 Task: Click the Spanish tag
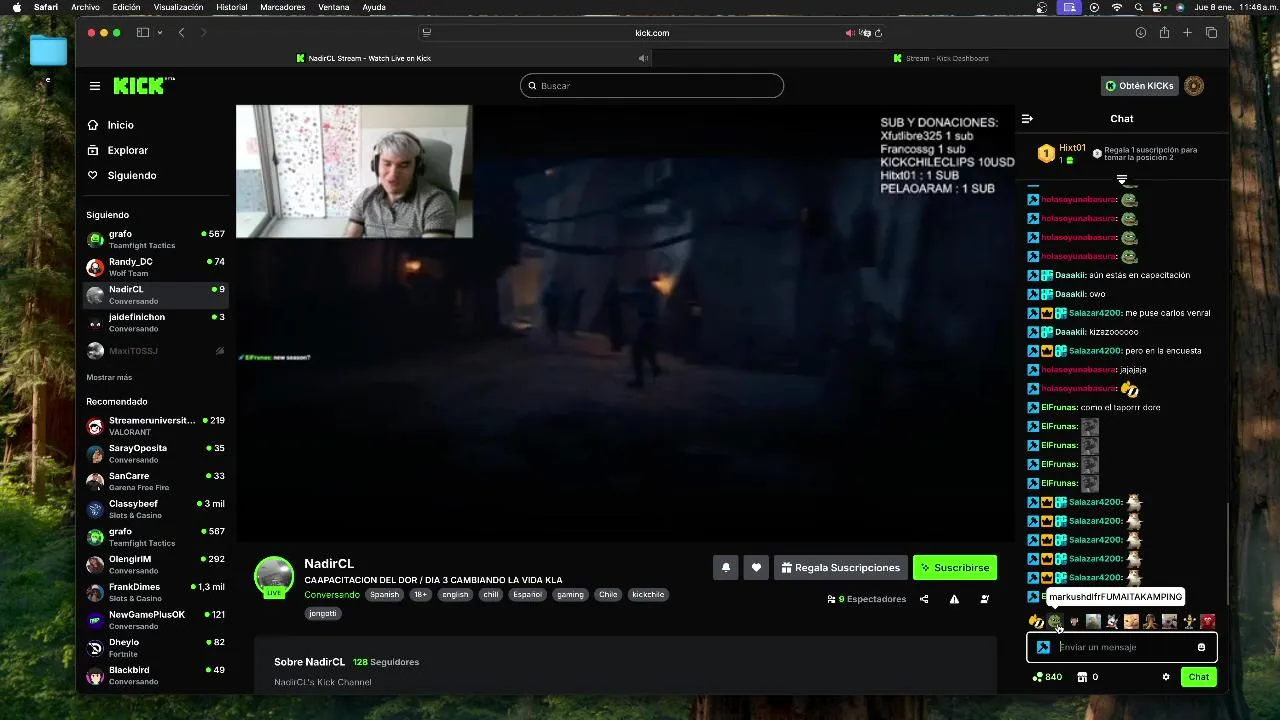click(x=384, y=594)
